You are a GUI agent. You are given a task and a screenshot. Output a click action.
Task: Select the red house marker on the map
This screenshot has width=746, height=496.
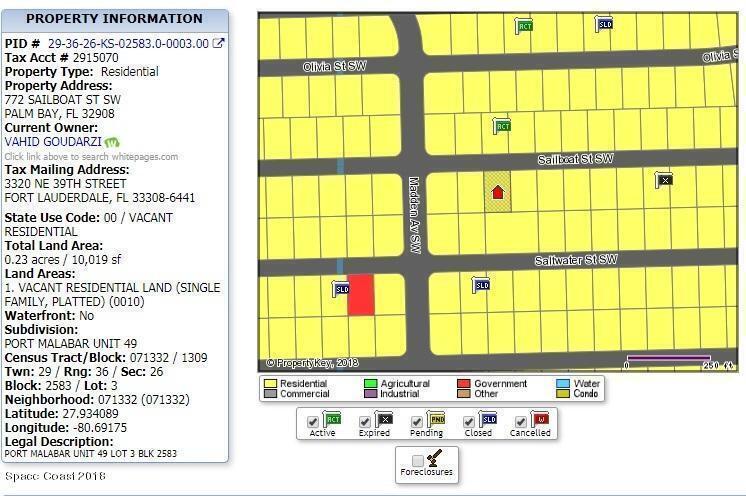[x=497, y=192]
